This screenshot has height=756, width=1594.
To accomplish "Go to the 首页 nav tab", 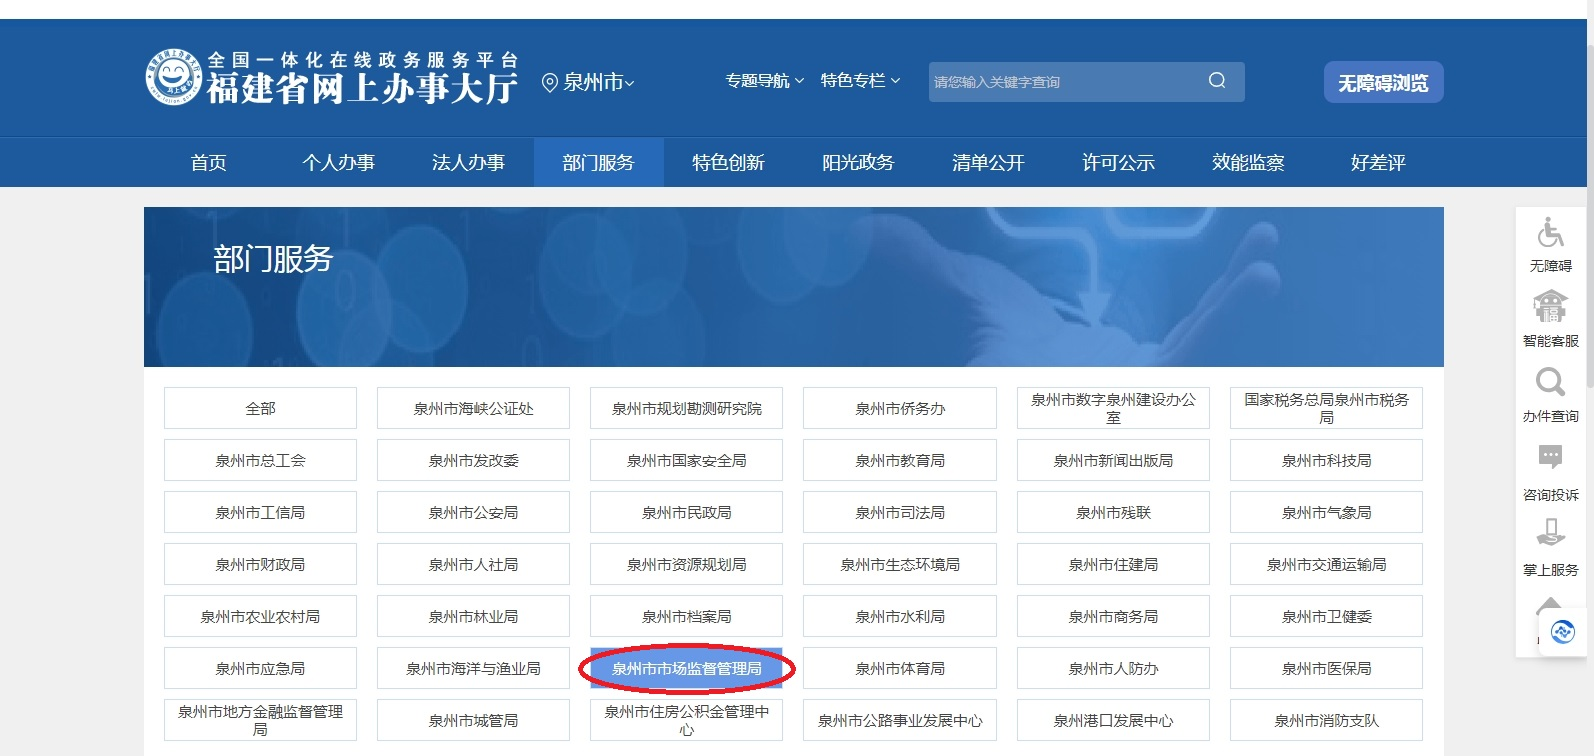I will point(209,162).
